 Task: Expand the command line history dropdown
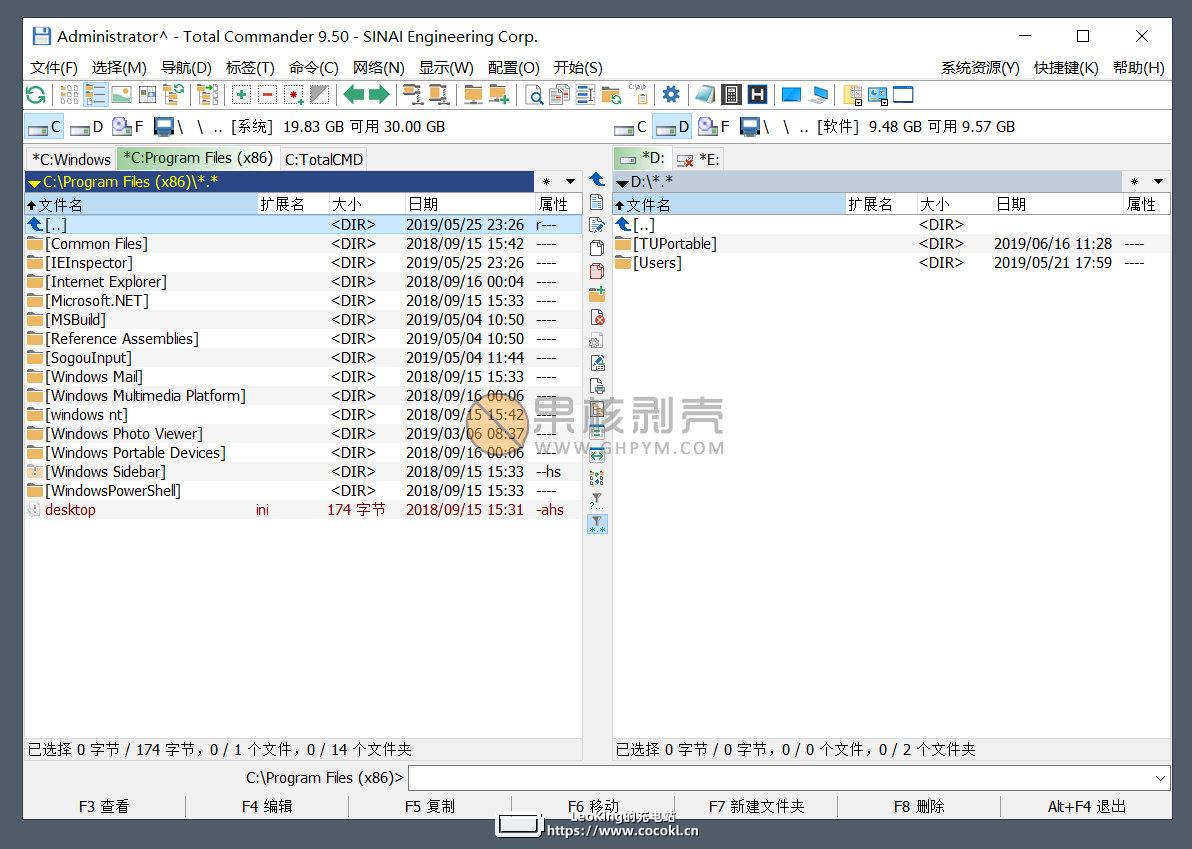1160,778
